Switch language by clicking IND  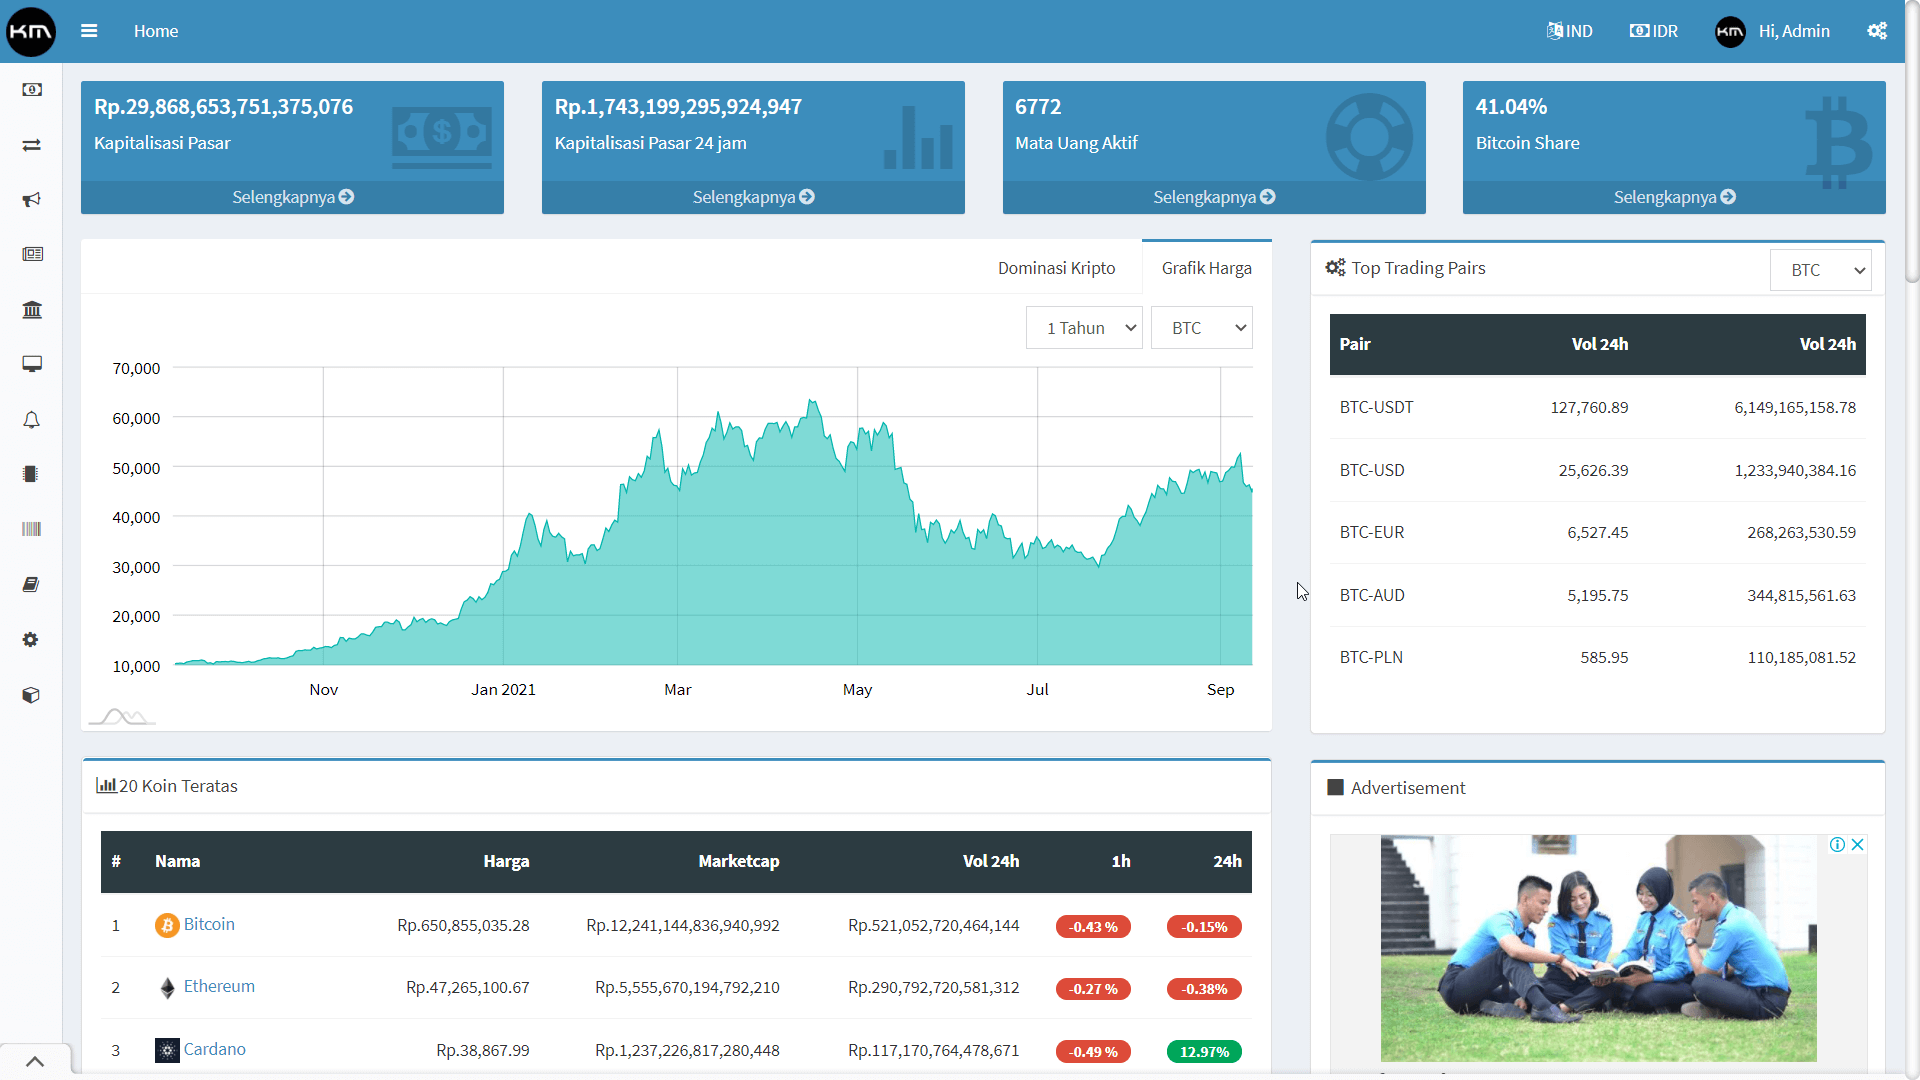click(x=1569, y=31)
